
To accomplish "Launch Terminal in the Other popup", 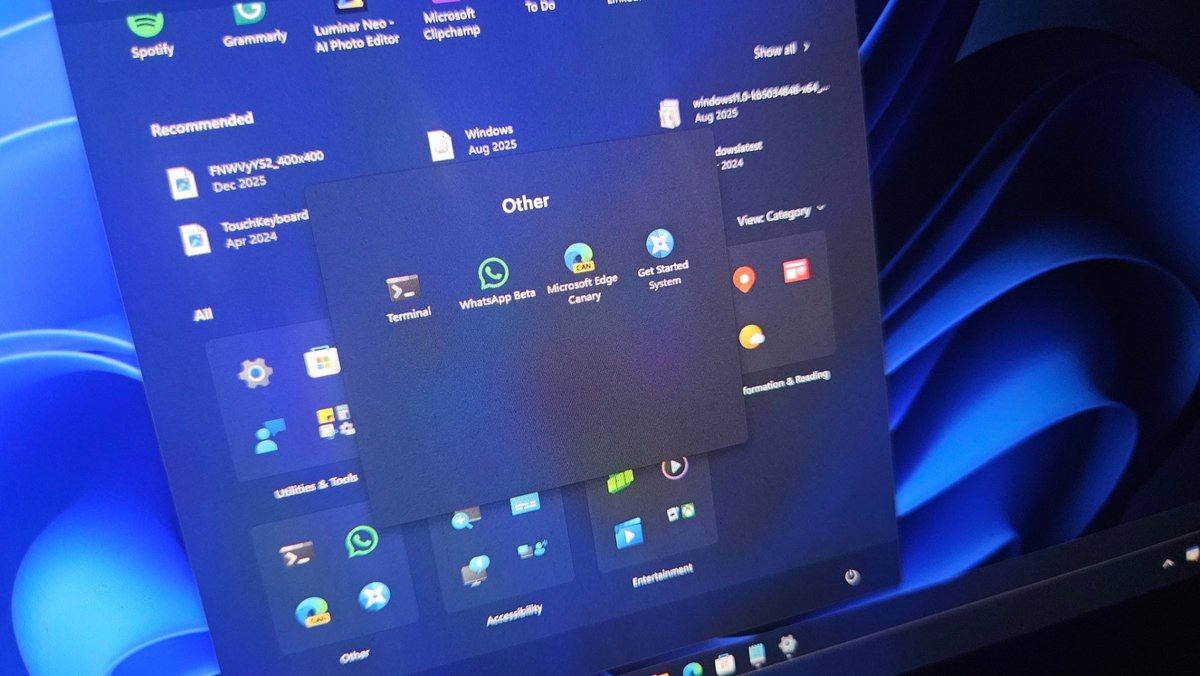I will click(x=407, y=298).
